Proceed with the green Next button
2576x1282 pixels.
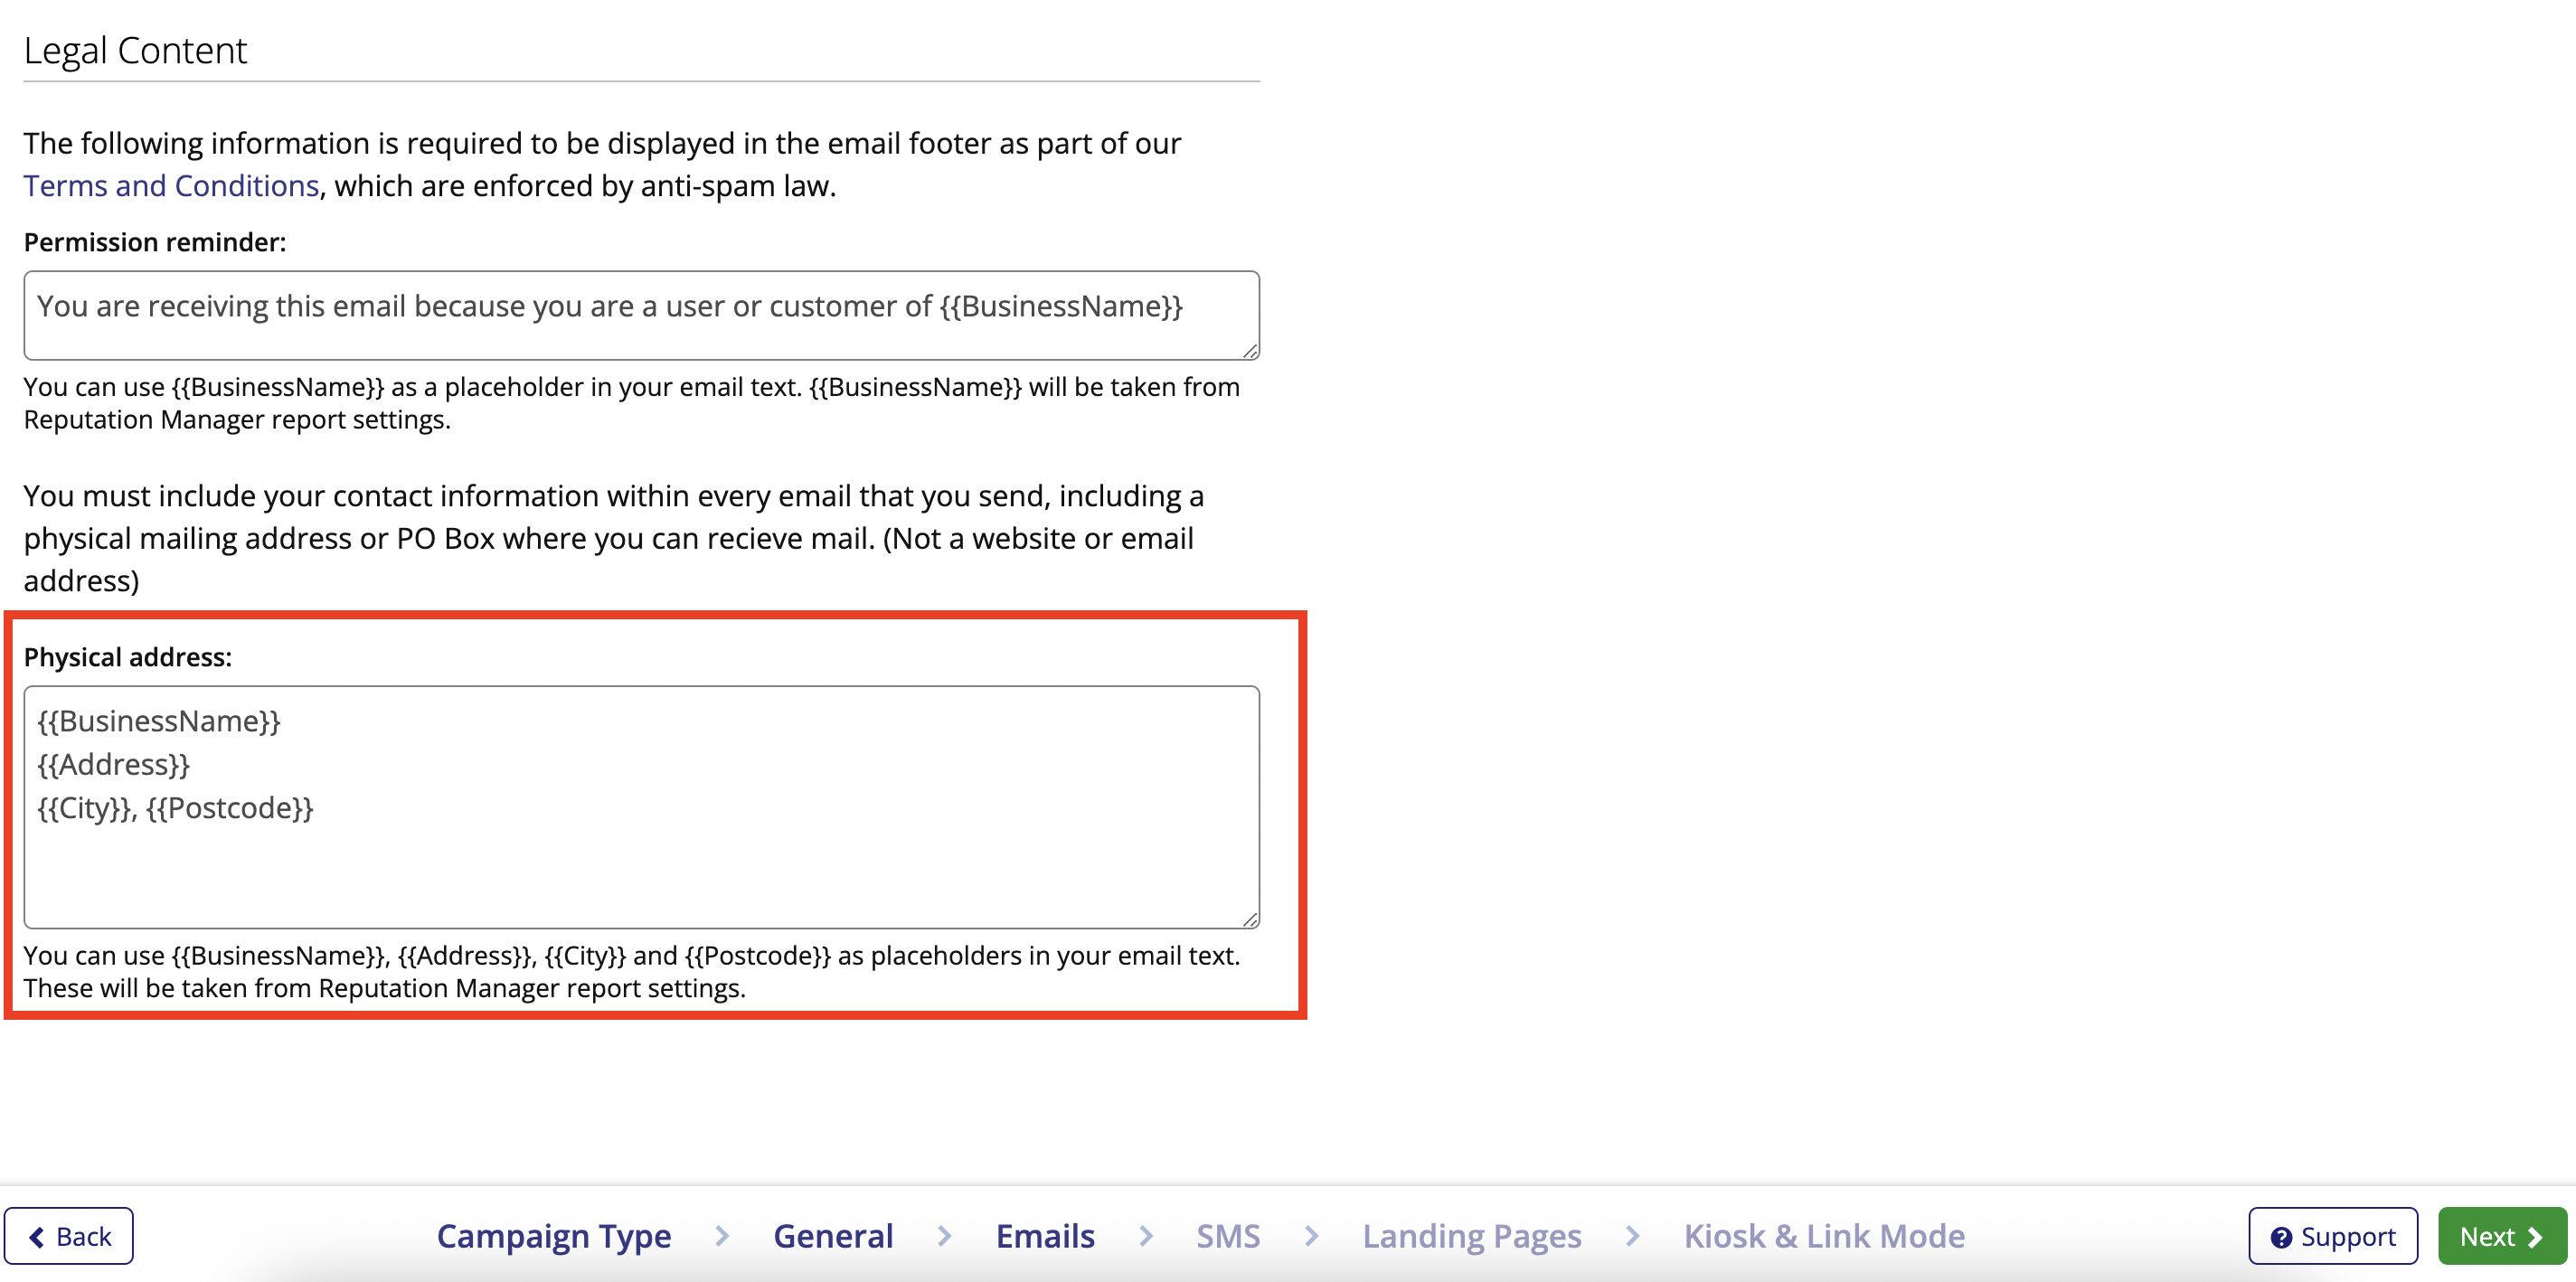coord(2501,1236)
